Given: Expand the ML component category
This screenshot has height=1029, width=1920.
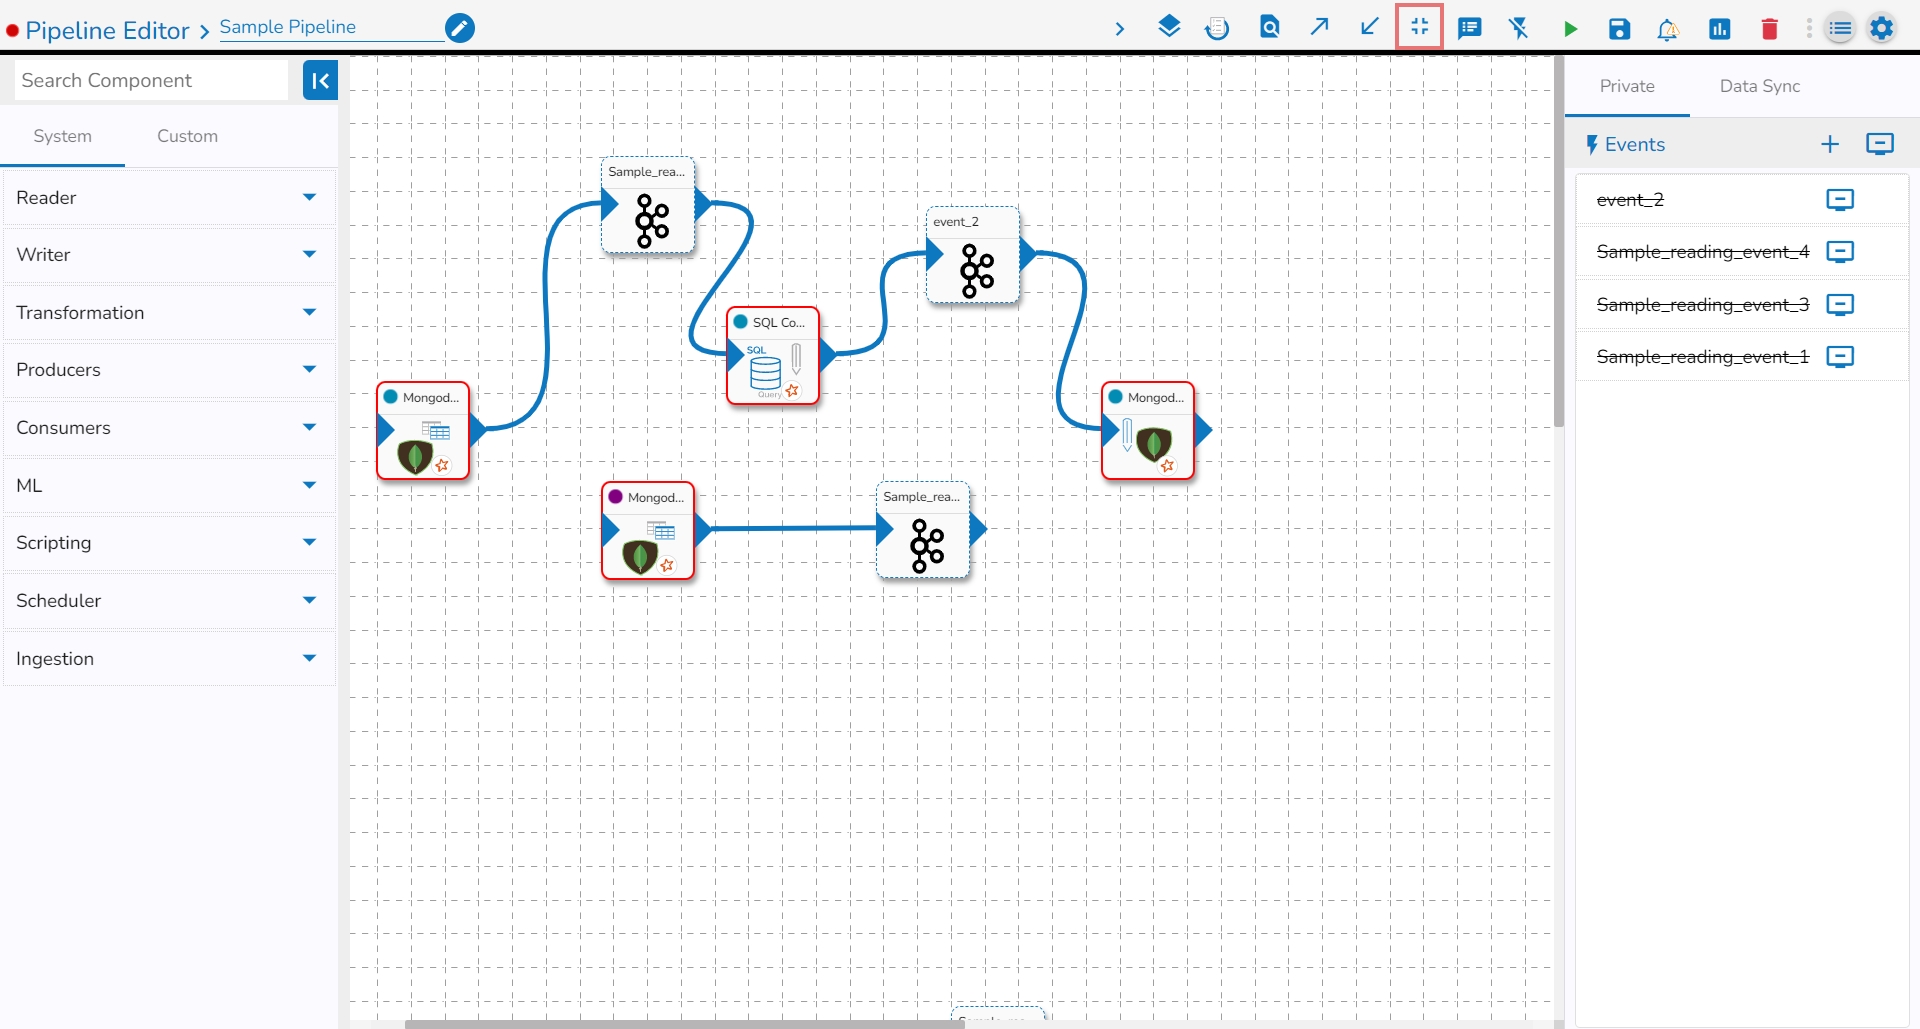Looking at the screenshot, I should pos(168,486).
